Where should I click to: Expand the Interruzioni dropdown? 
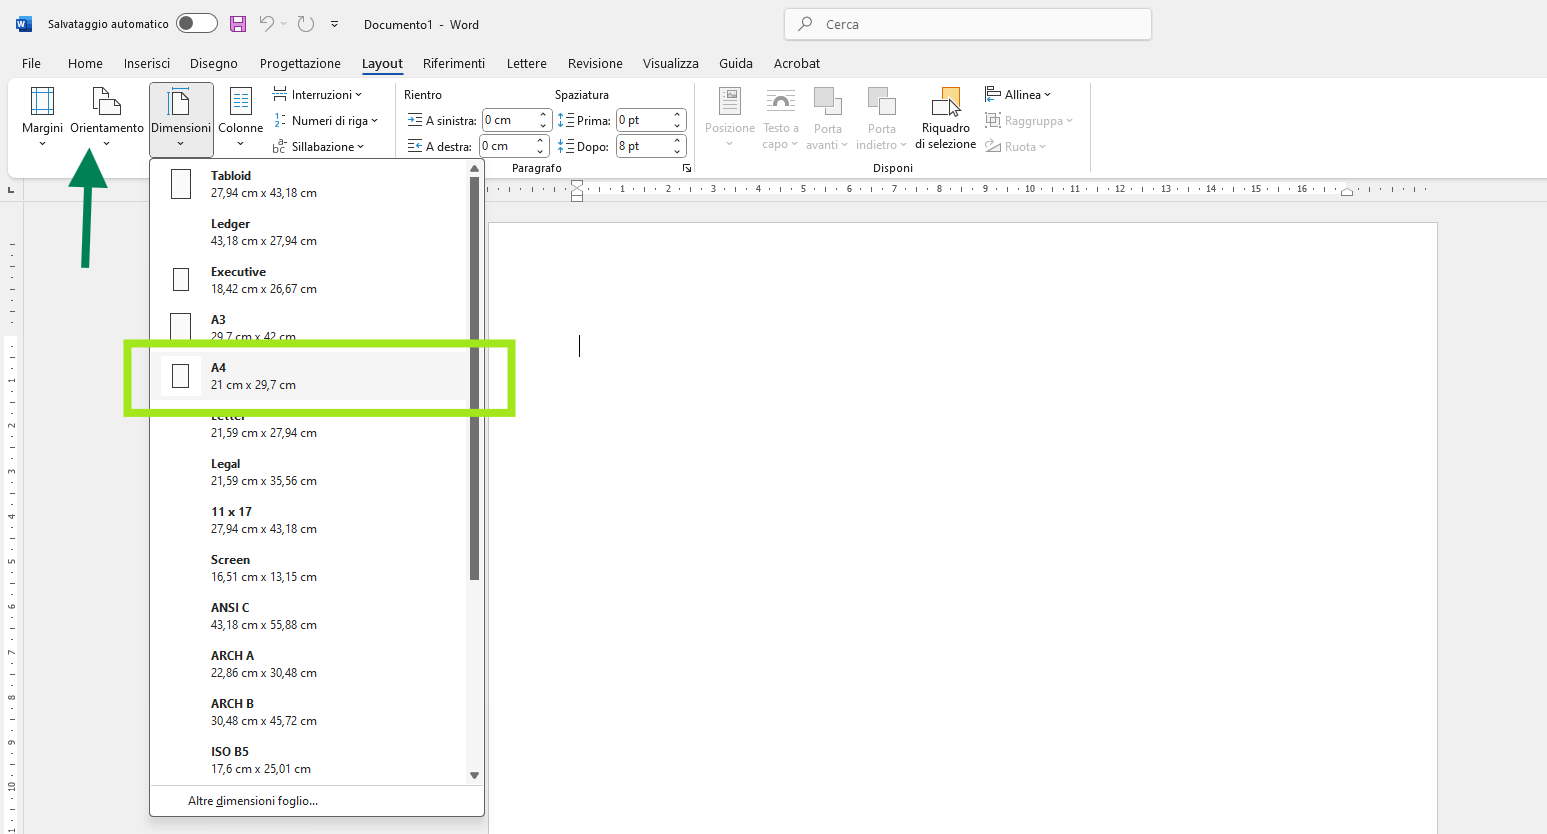point(318,95)
